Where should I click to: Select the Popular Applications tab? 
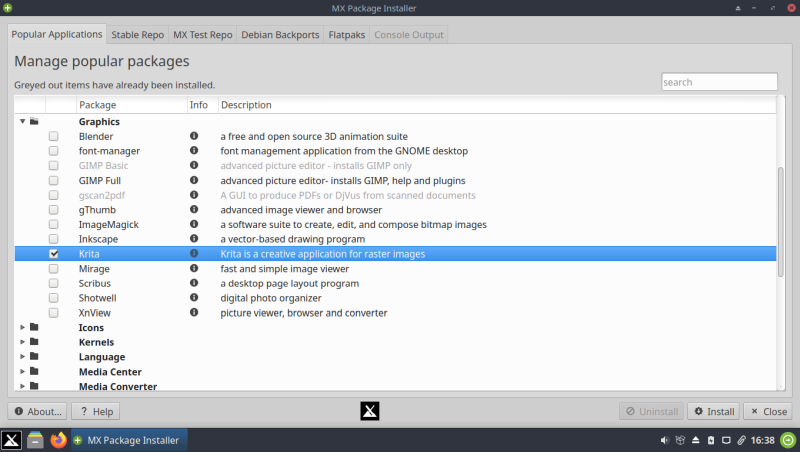click(x=57, y=34)
